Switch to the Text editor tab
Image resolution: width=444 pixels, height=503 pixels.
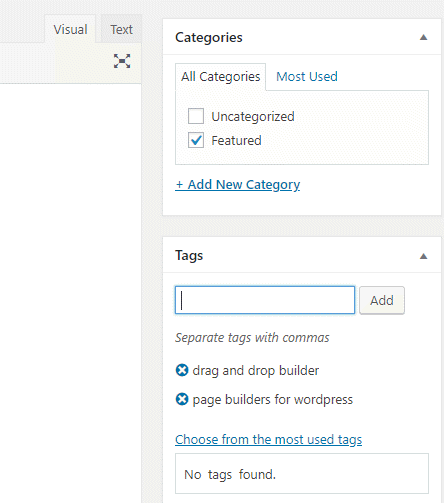pyautogui.click(x=121, y=29)
